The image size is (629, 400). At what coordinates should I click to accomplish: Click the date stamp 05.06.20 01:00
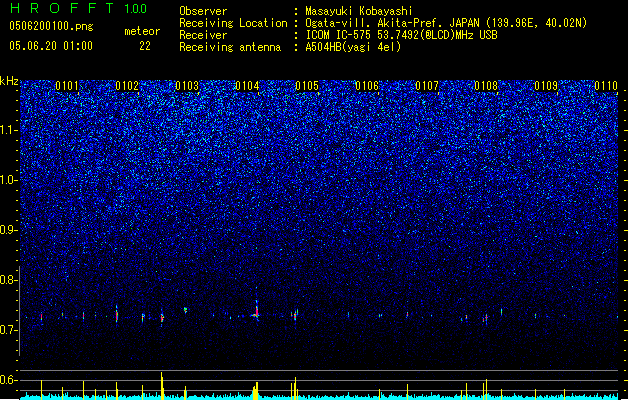(x=51, y=46)
